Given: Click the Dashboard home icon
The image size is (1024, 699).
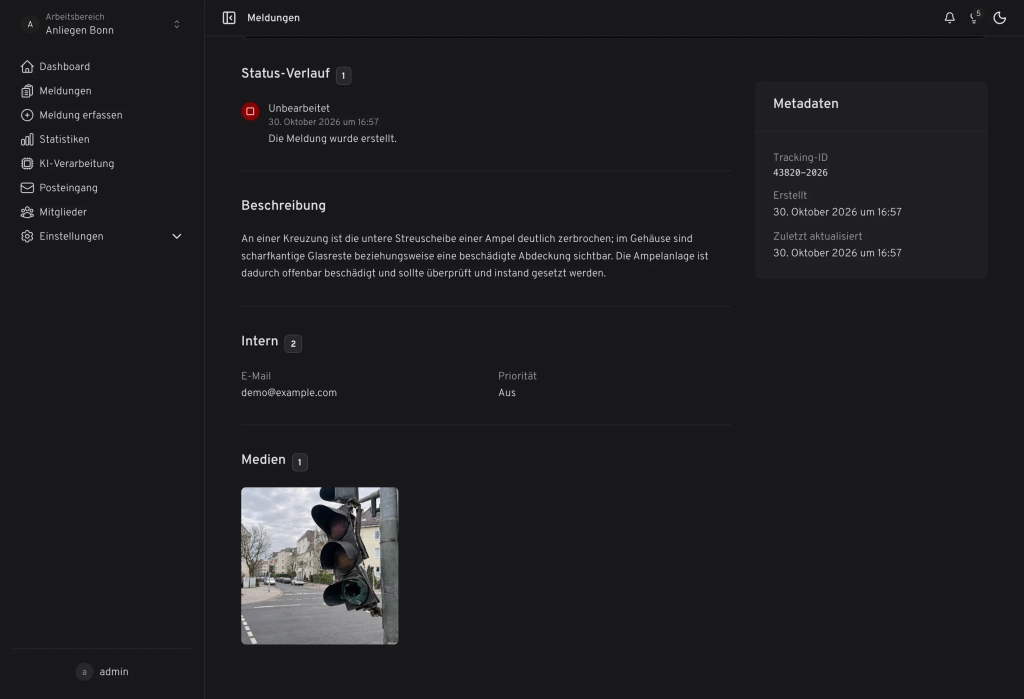Looking at the screenshot, I should coord(27,67).
